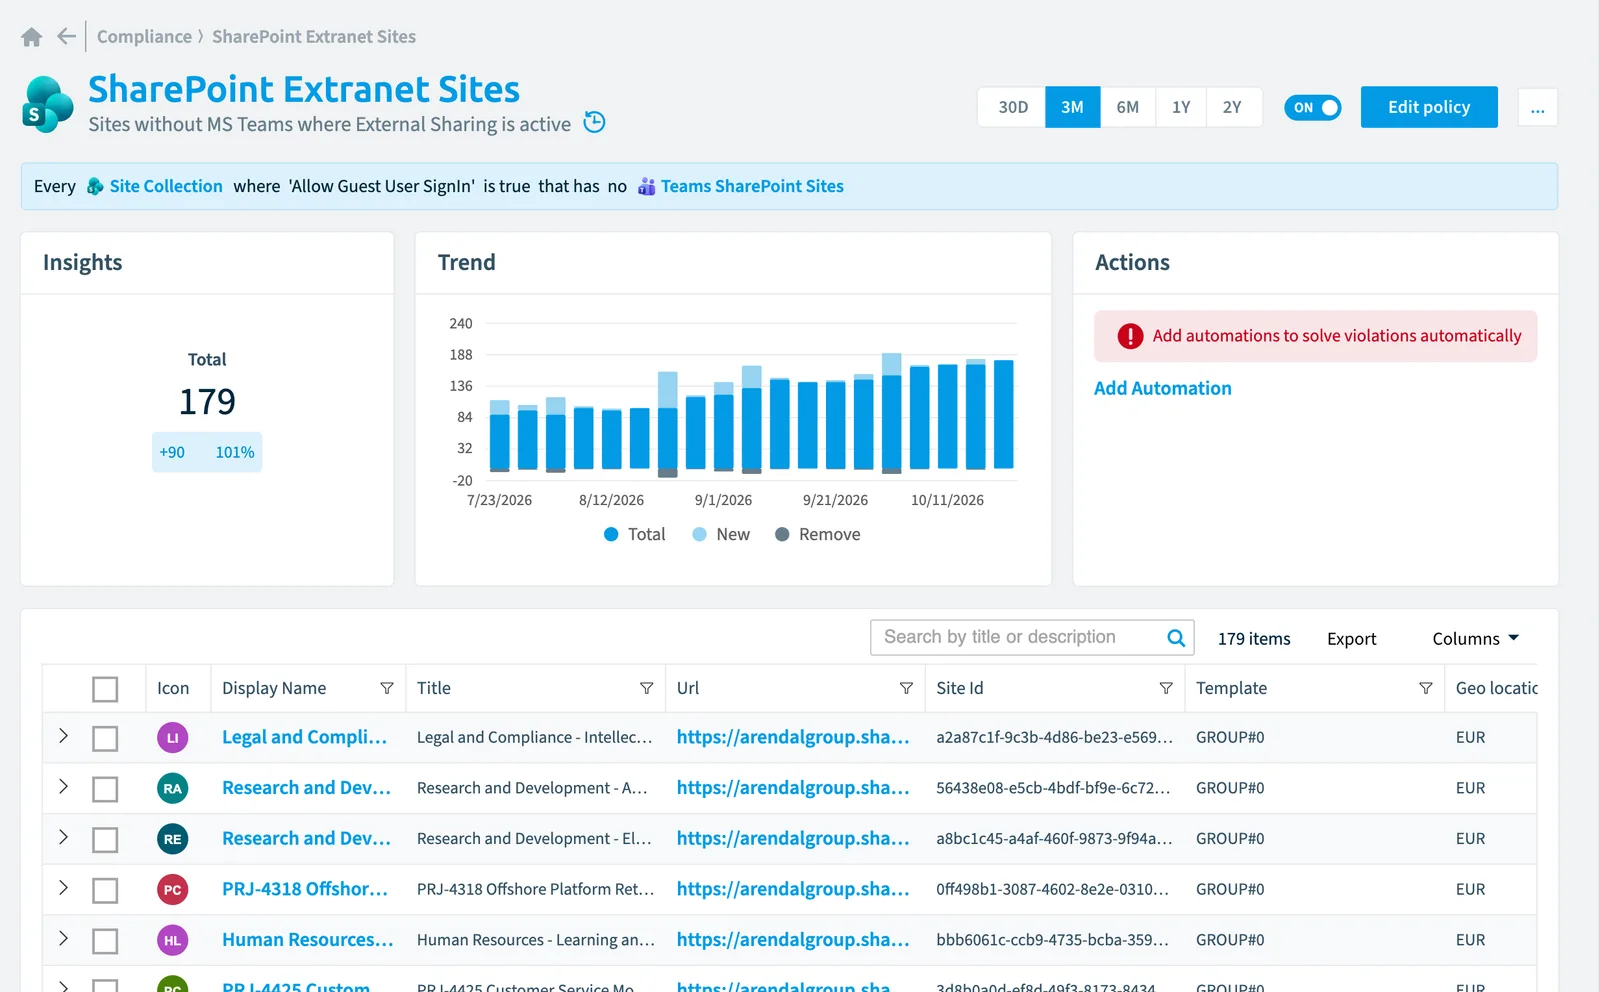
Task: Open the Columns dropdown
Action: click(1475, 638)
